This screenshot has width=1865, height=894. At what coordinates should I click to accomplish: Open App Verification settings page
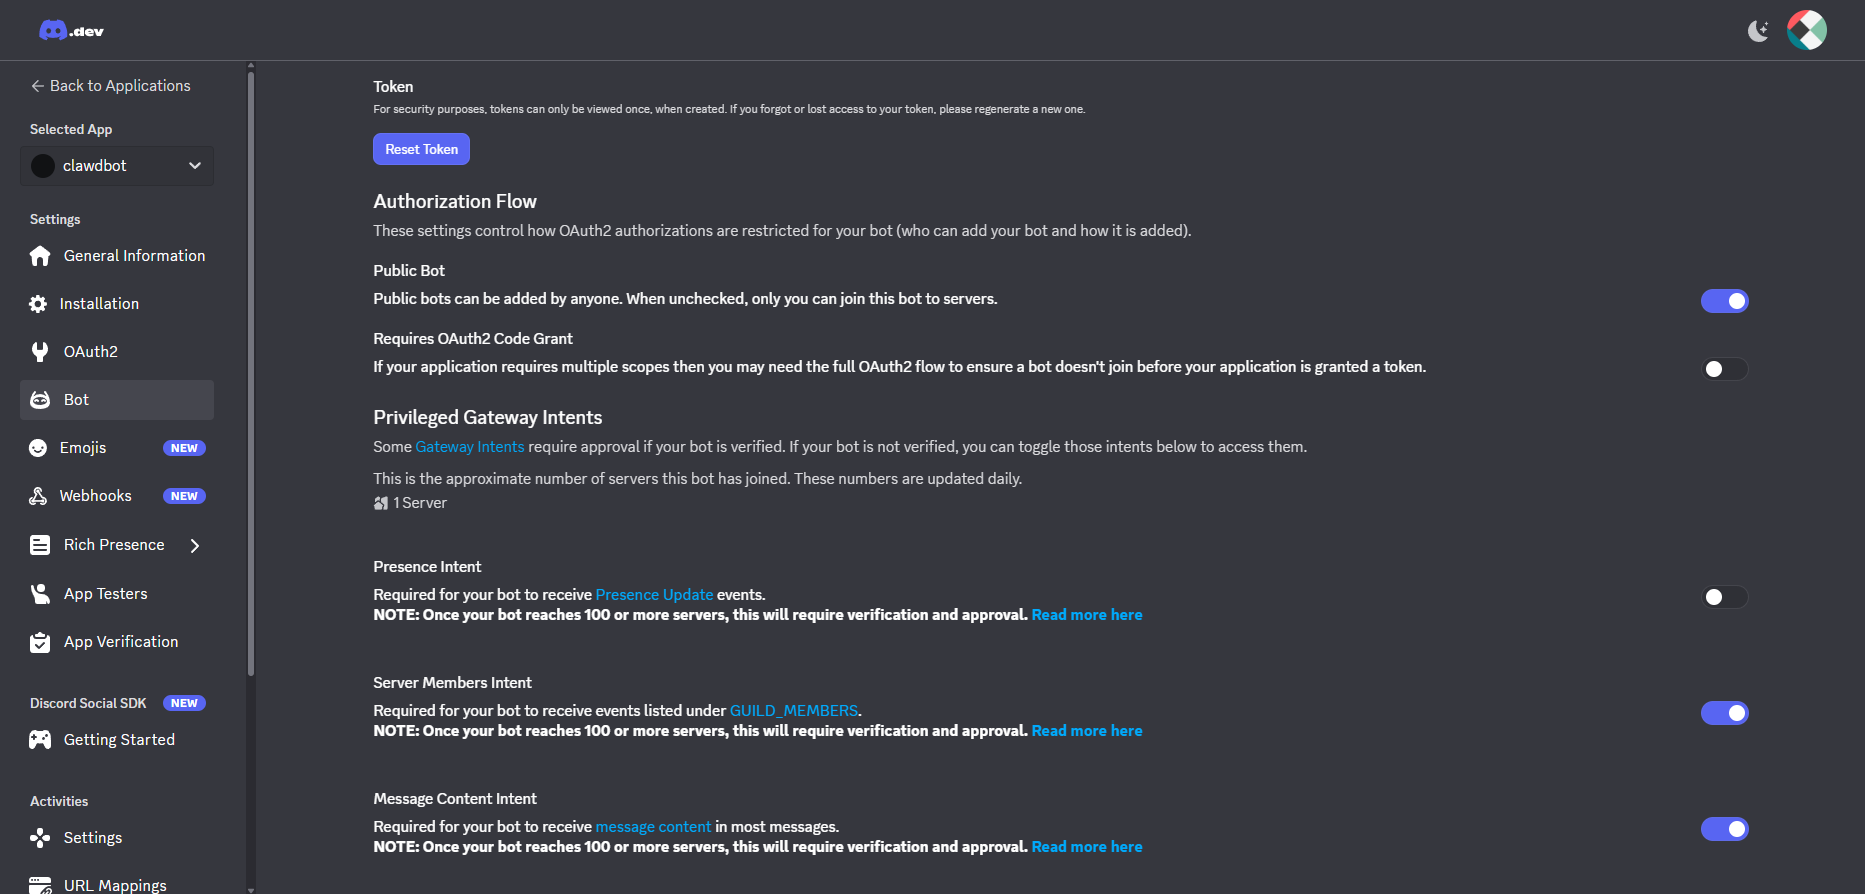[121, 642]
